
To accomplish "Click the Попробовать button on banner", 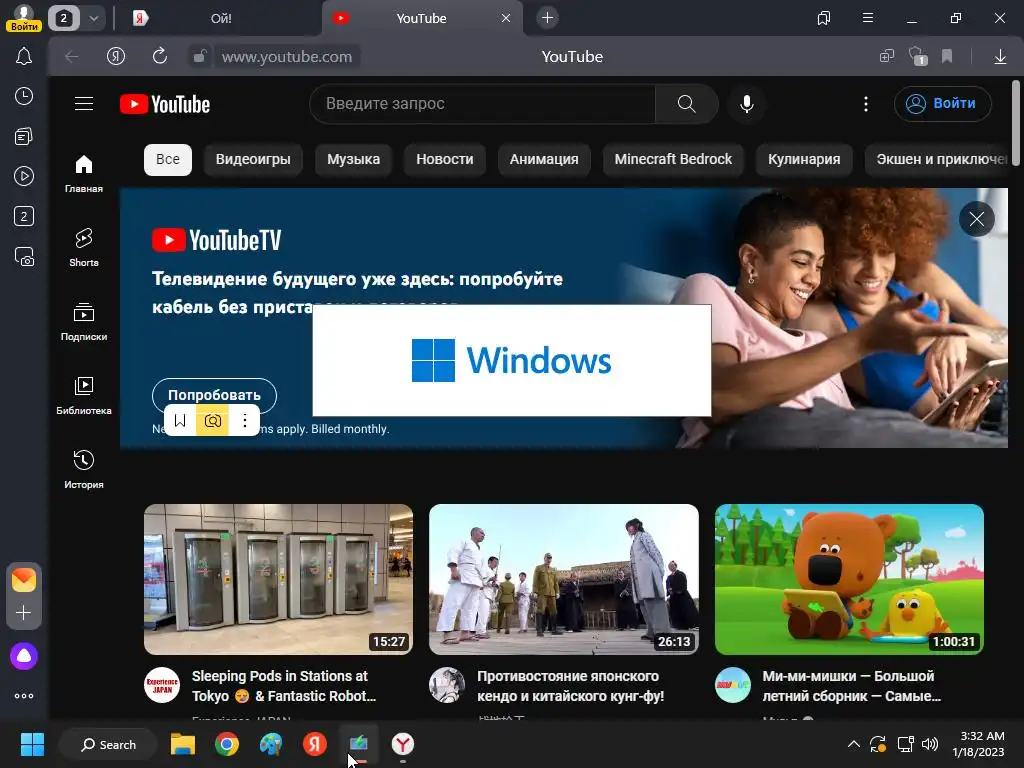I will (214, 395).
